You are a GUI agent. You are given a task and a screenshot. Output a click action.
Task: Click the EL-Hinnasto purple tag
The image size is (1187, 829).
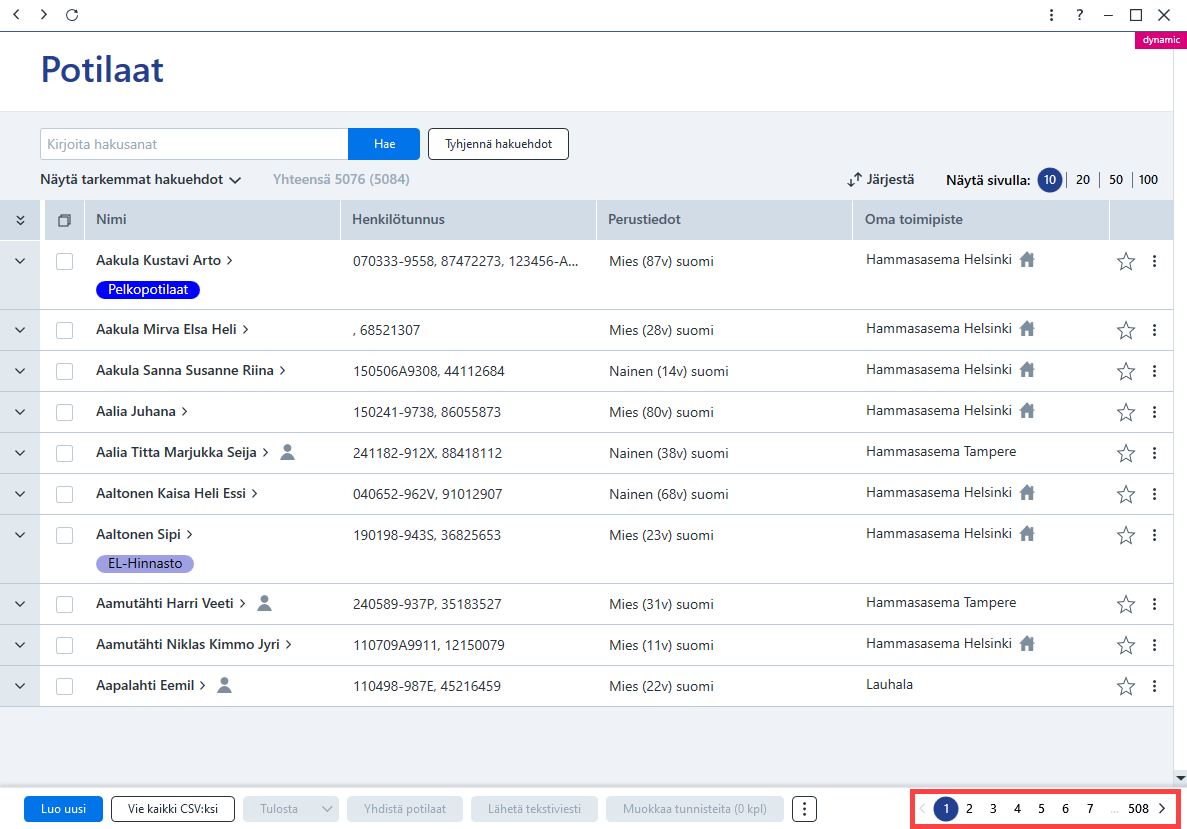[145, 563]
